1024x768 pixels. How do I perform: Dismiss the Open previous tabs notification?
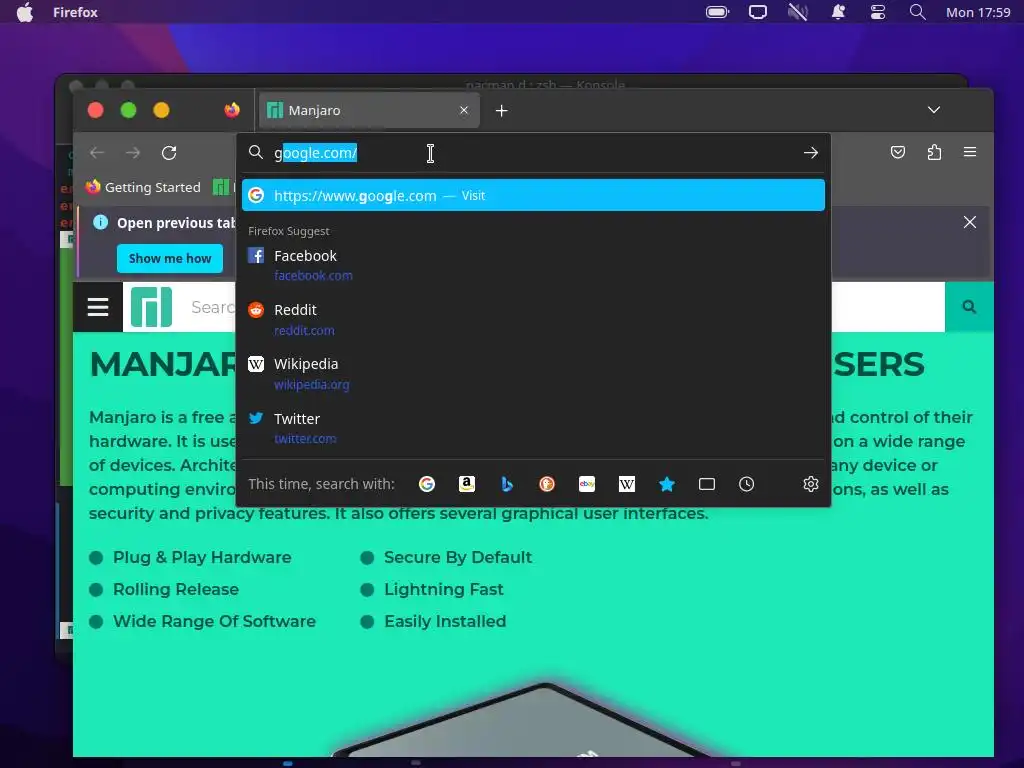click(x=970, y=222)
